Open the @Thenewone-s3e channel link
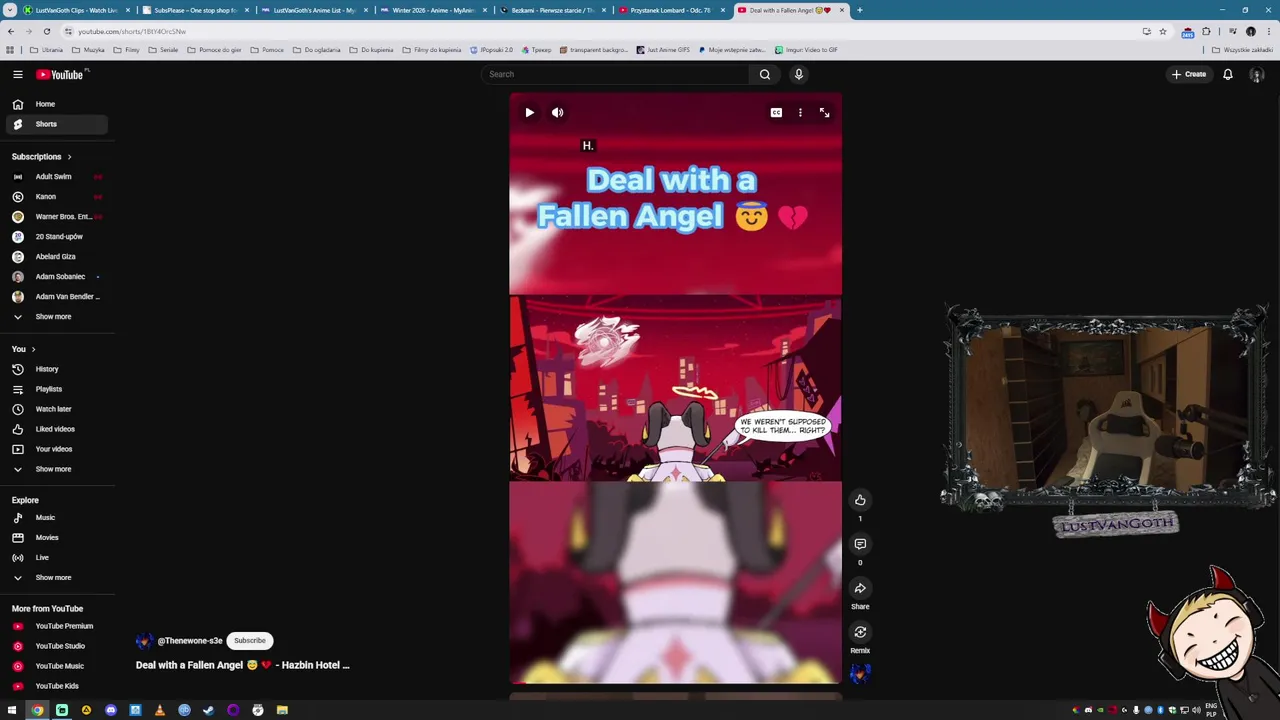 (x=190, y=641)
